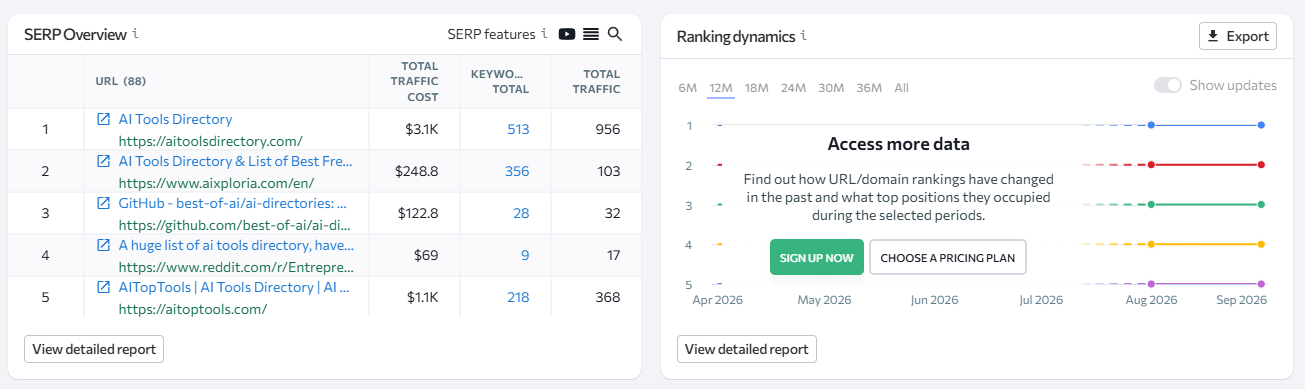1305x389 pixels.
Task: Click the SERP features info icon
Action: [x=544, y=34]
